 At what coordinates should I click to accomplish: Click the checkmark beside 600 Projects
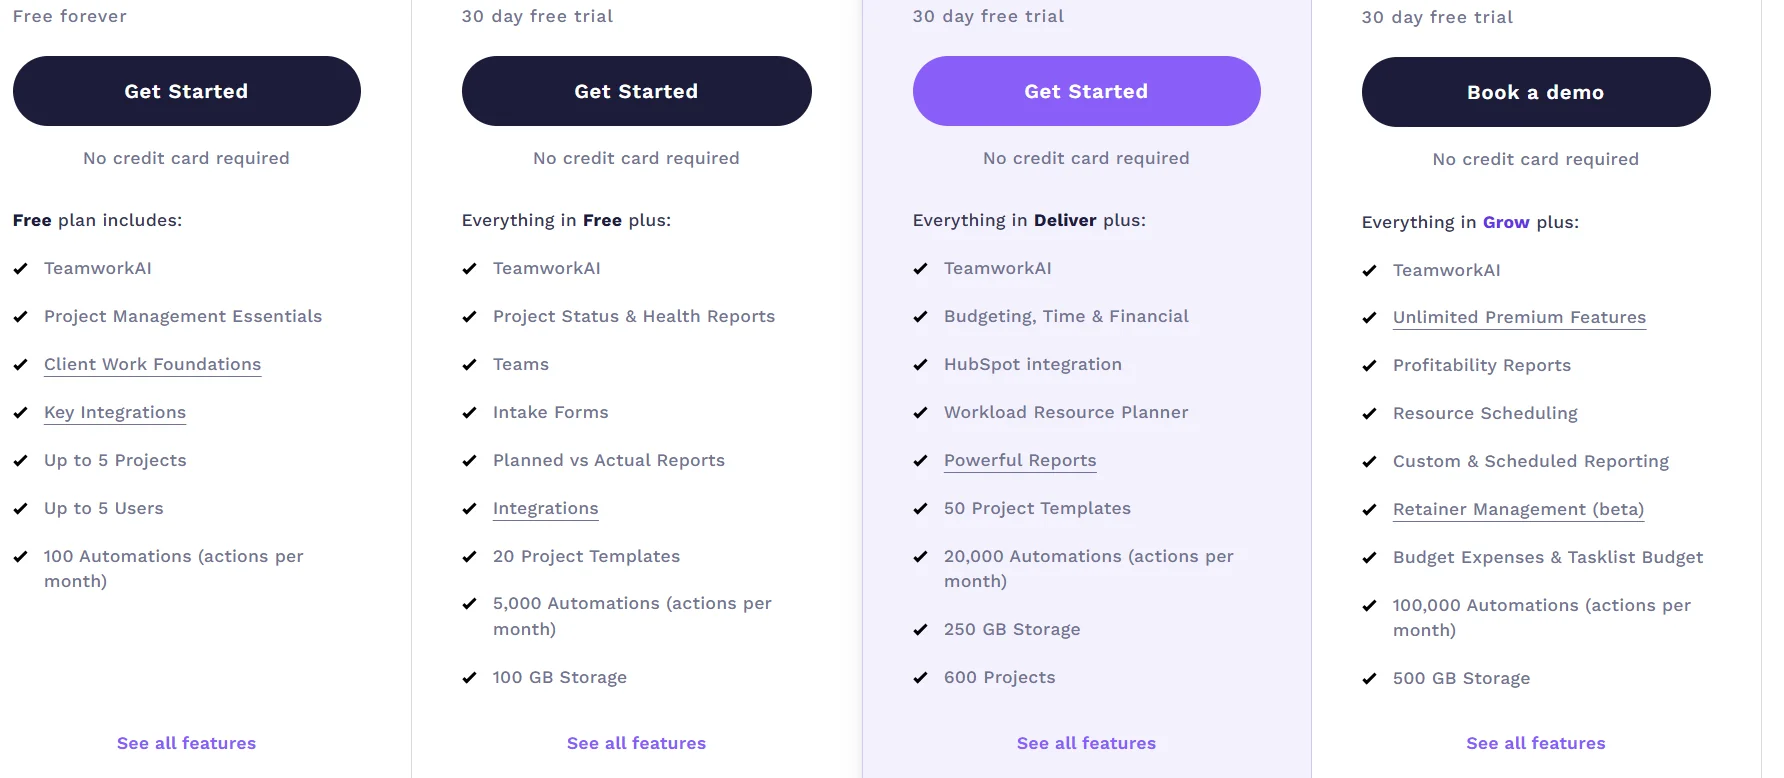[x=920, y=678]
